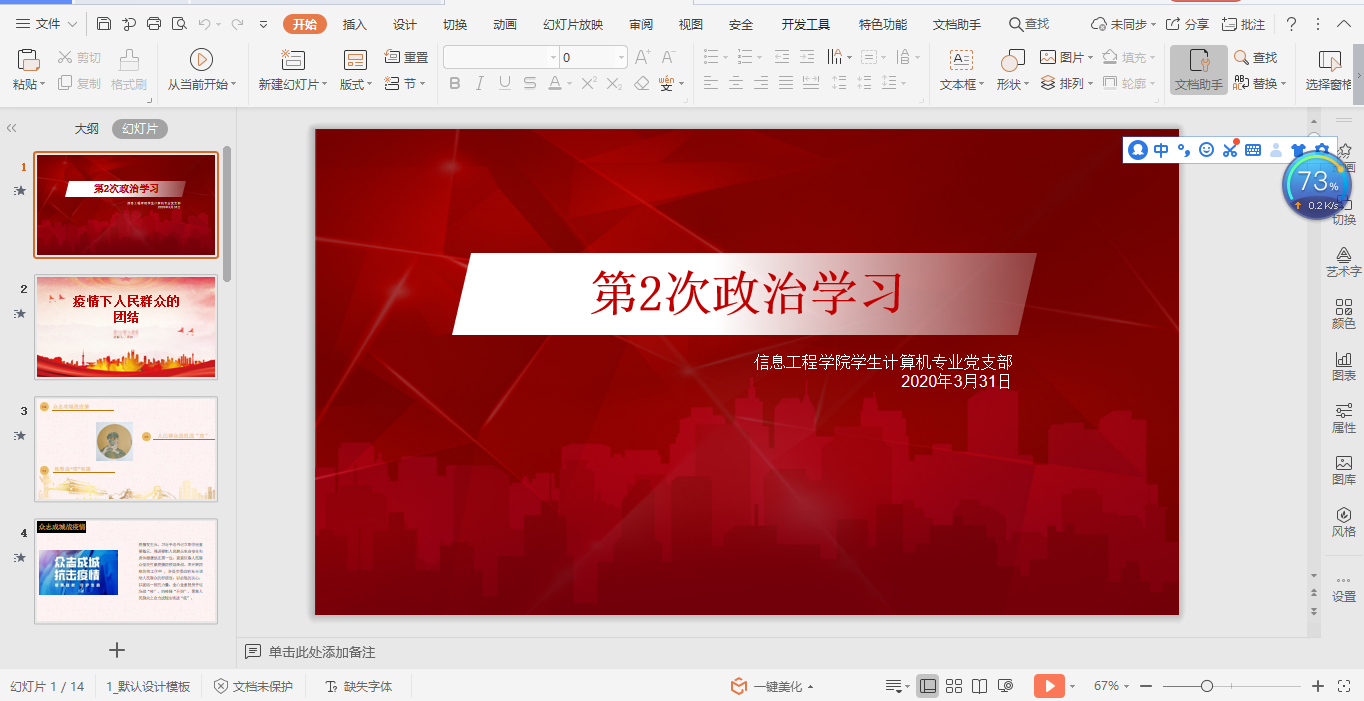
Task: Click 单击此处添加备注 to add notes
Action: click(x=321, y=652)
